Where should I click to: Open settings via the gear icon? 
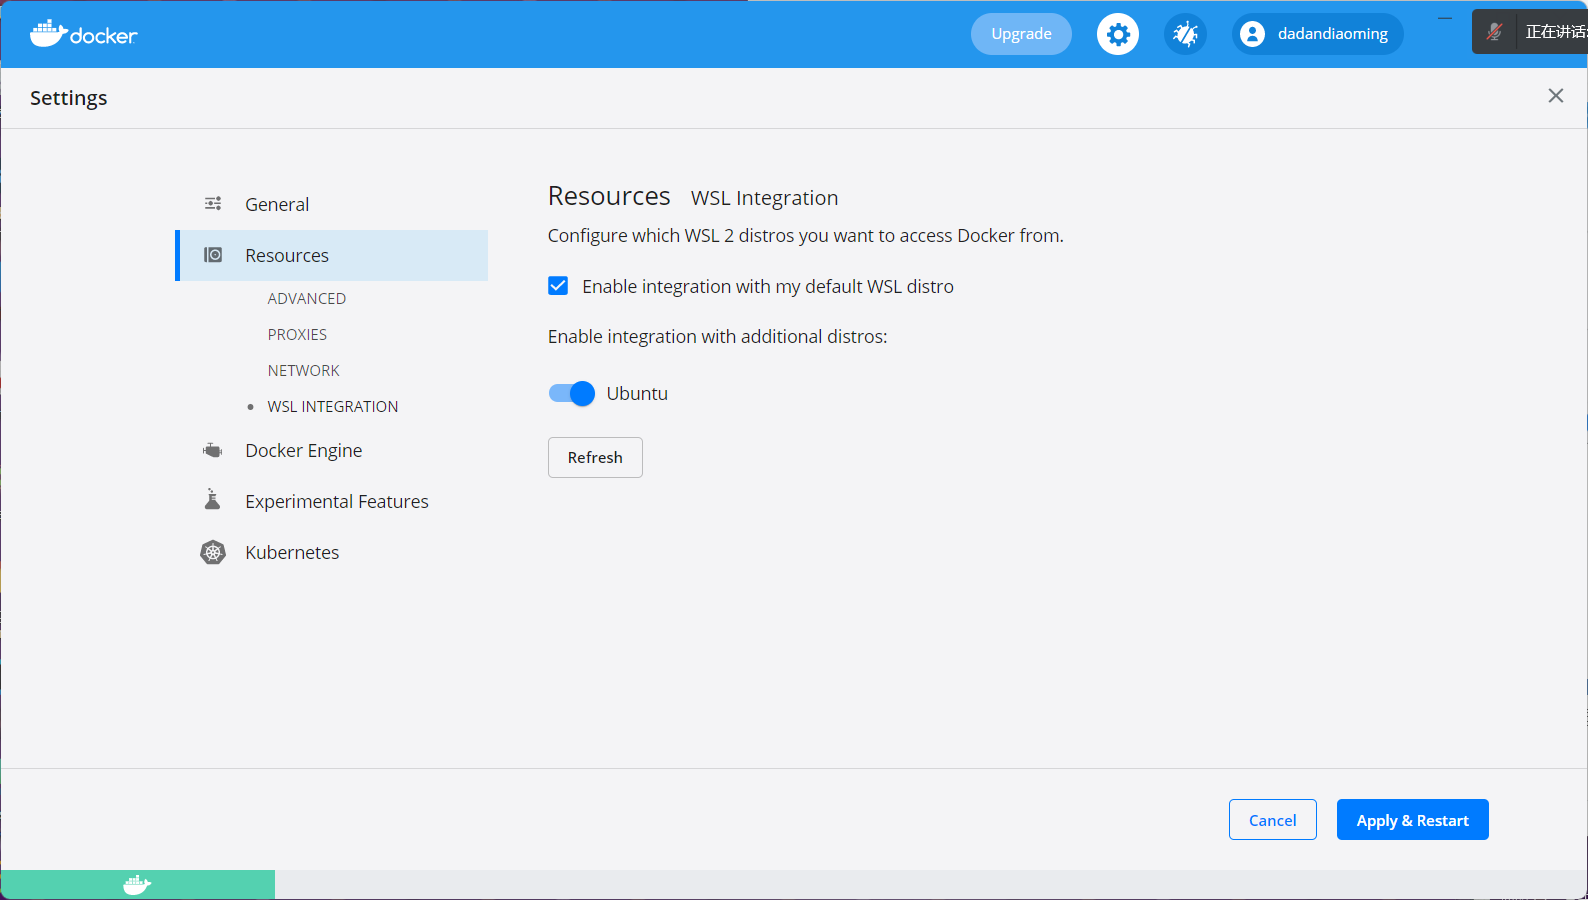tap(1118, 34)
